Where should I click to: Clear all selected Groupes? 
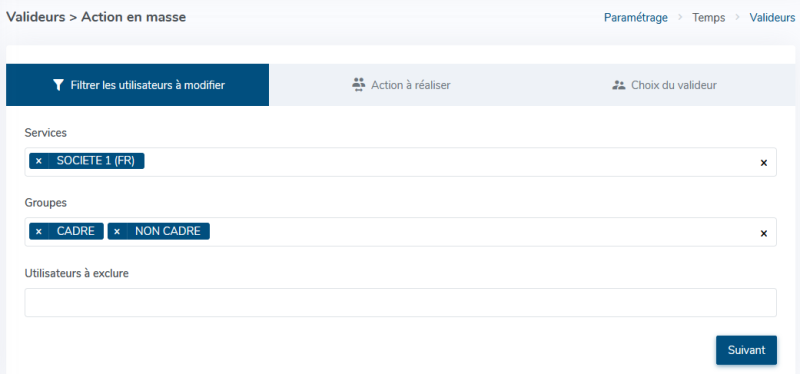point(764,233)
